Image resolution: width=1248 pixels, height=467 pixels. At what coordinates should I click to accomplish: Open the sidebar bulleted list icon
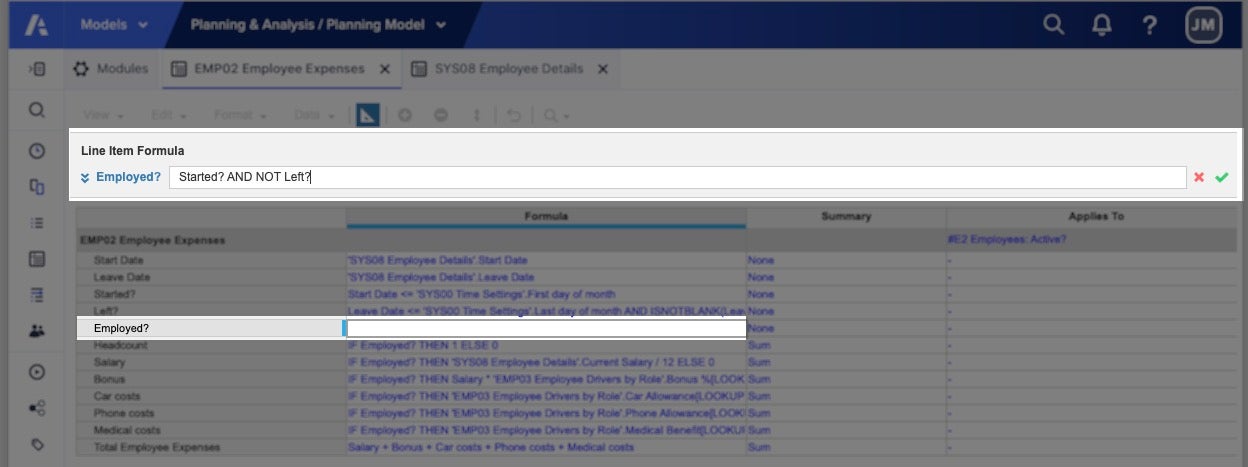point(37,222)
